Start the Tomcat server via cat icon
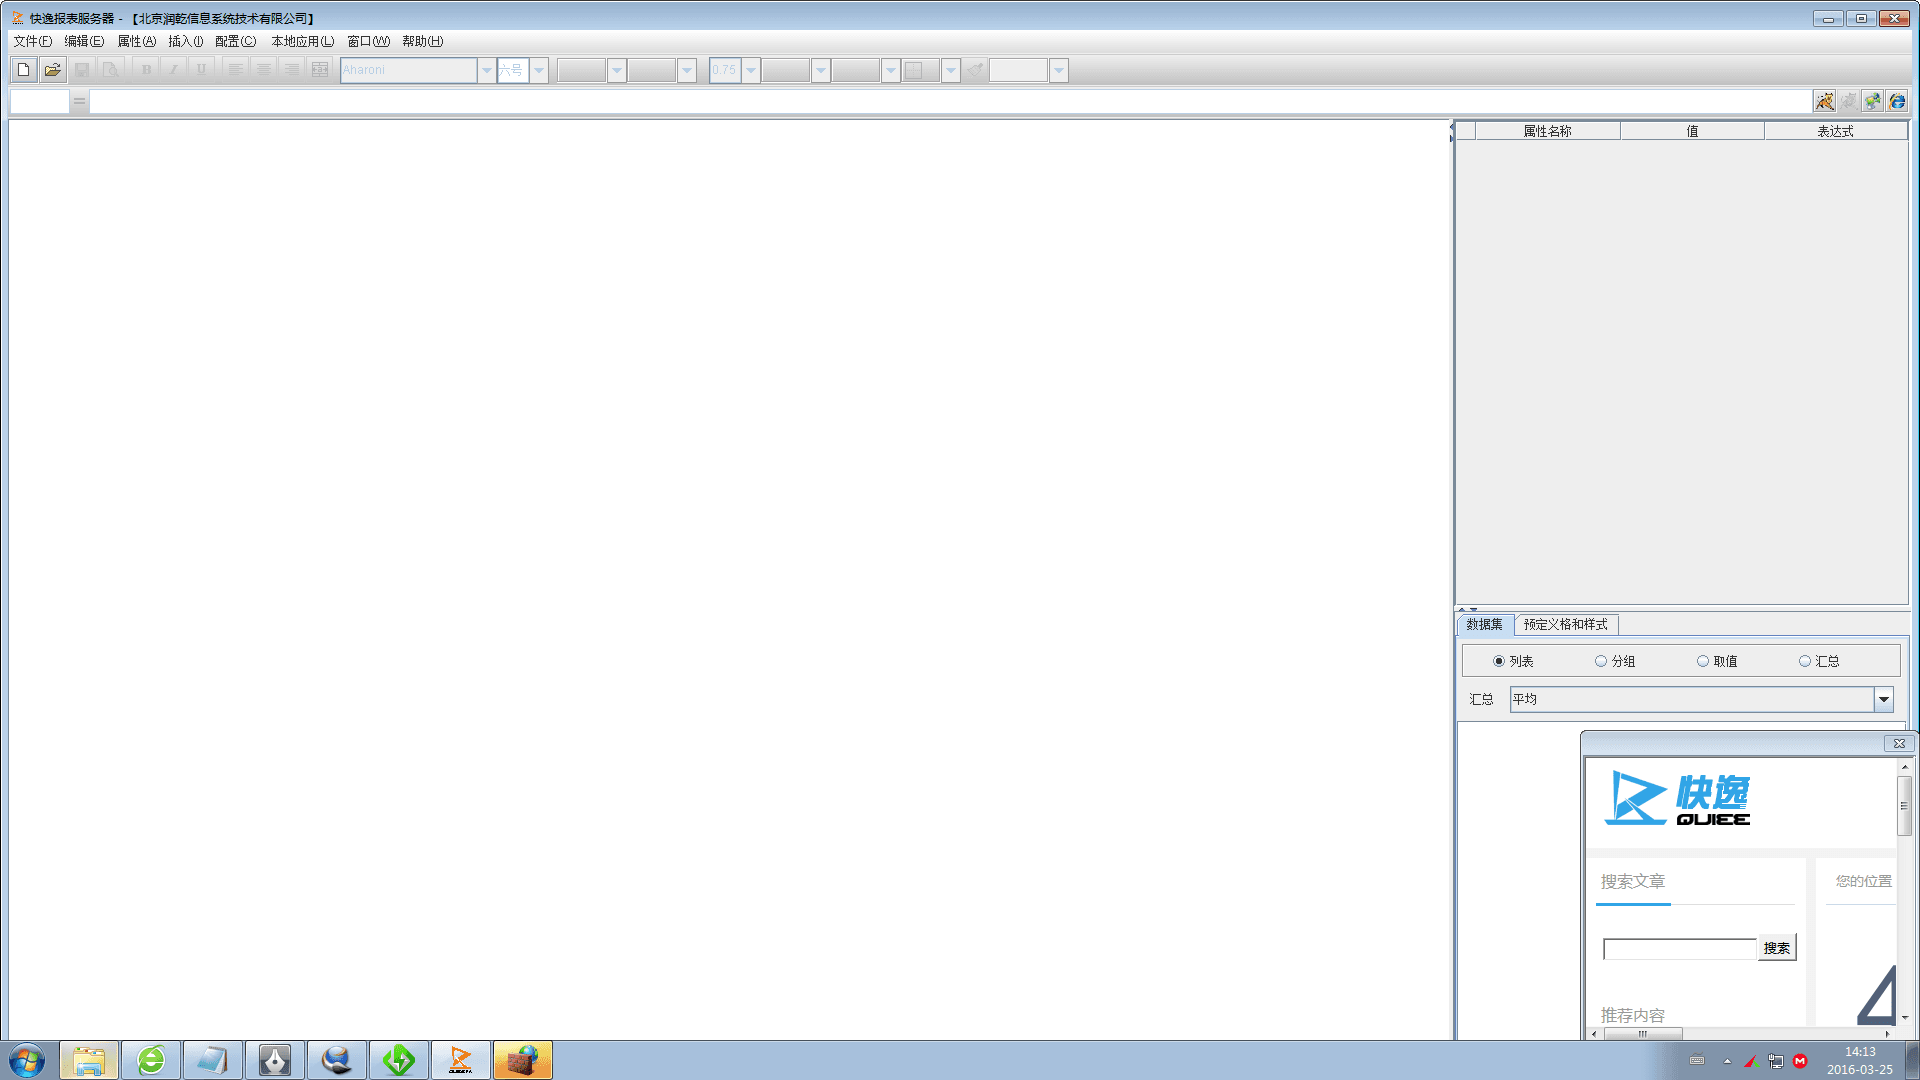1920x1080 pixels. point(1824,101)
